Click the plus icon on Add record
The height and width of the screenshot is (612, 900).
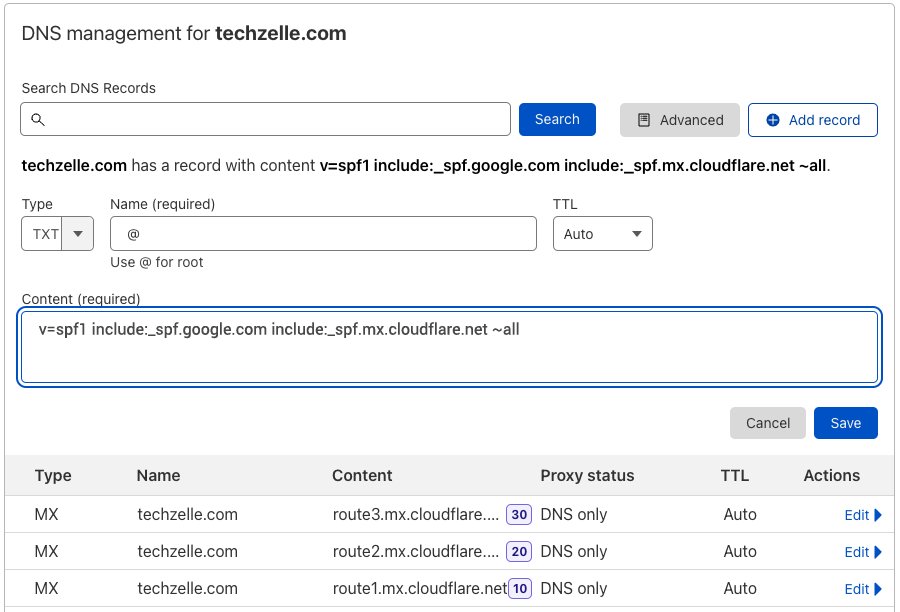pos(773,120)
